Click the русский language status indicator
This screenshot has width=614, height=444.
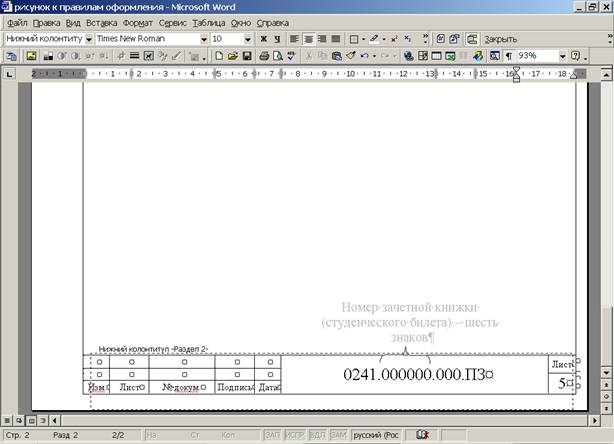click(376, 435)
